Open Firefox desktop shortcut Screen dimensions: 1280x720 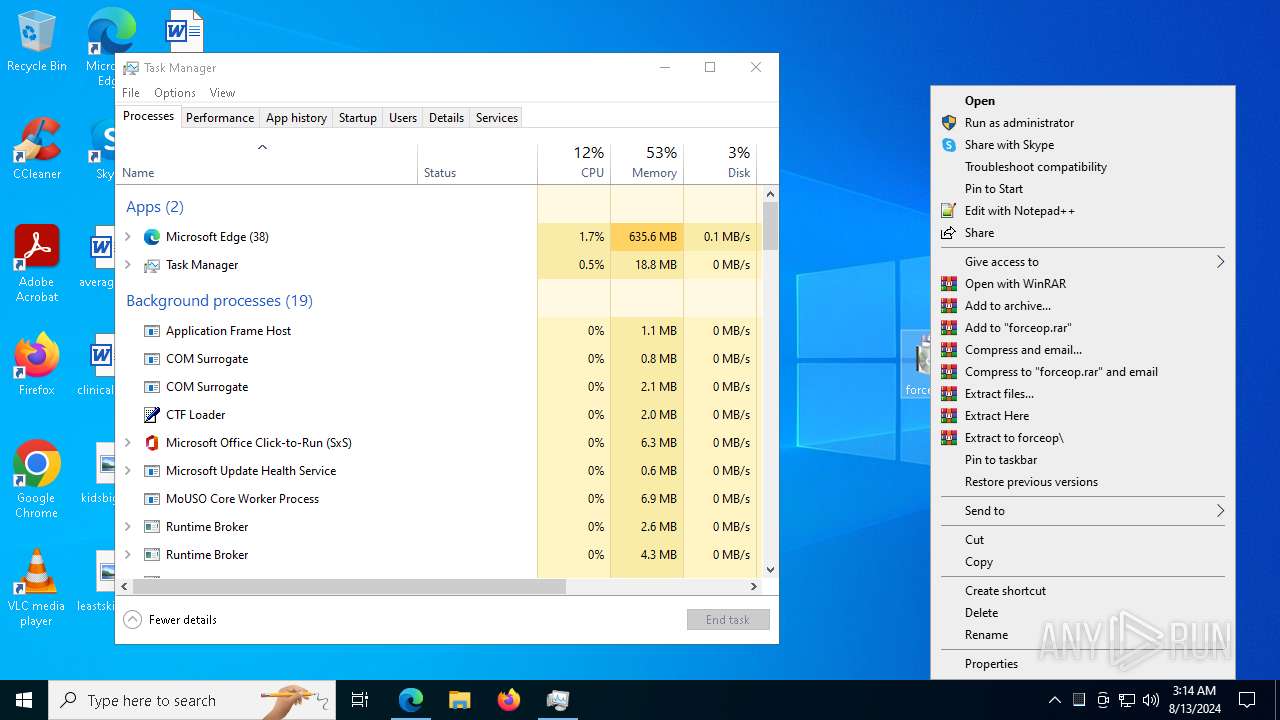point(36,364)
